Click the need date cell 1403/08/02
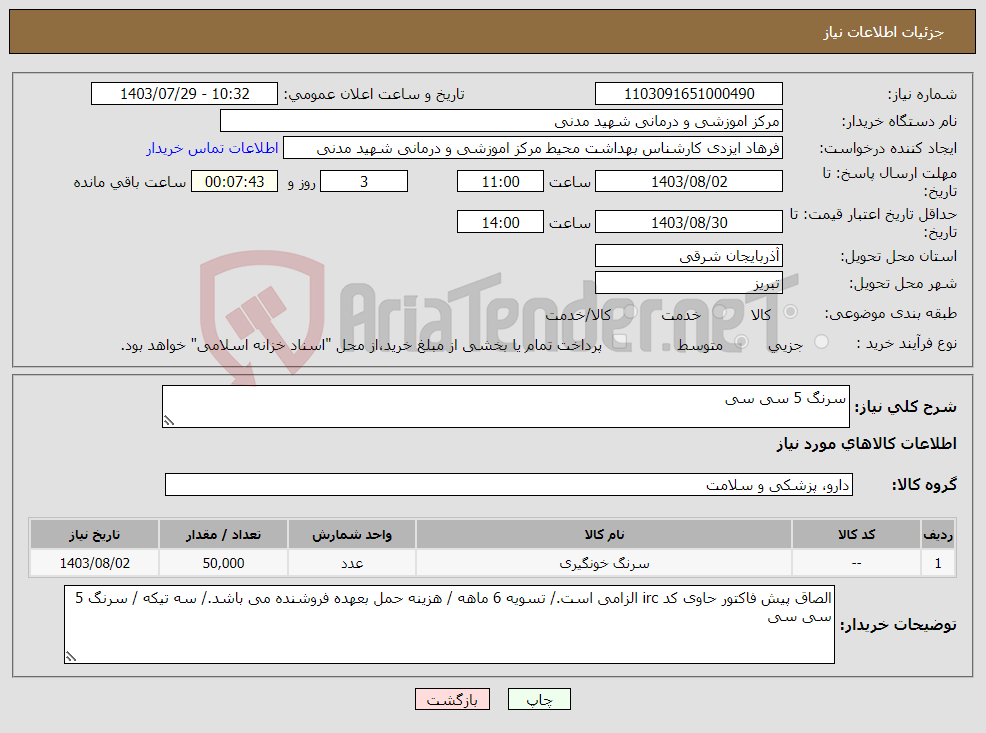This screenshot has width=986, height=733. [x=94, y=563]
